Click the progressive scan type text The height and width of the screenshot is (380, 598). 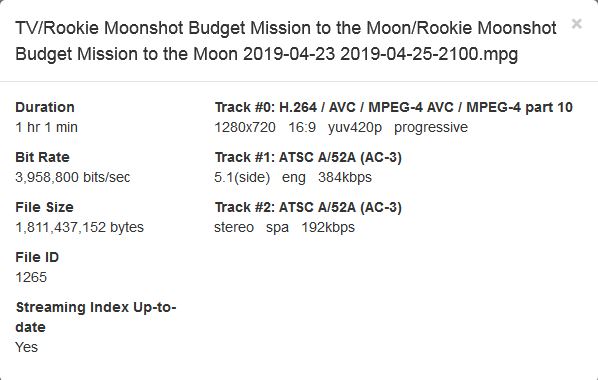tap(431, 127)
